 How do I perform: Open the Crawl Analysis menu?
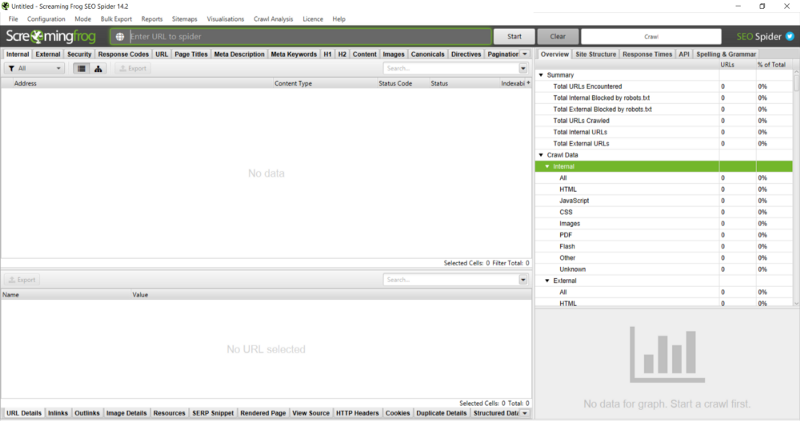pyautogui.click(x=273, y=19)
